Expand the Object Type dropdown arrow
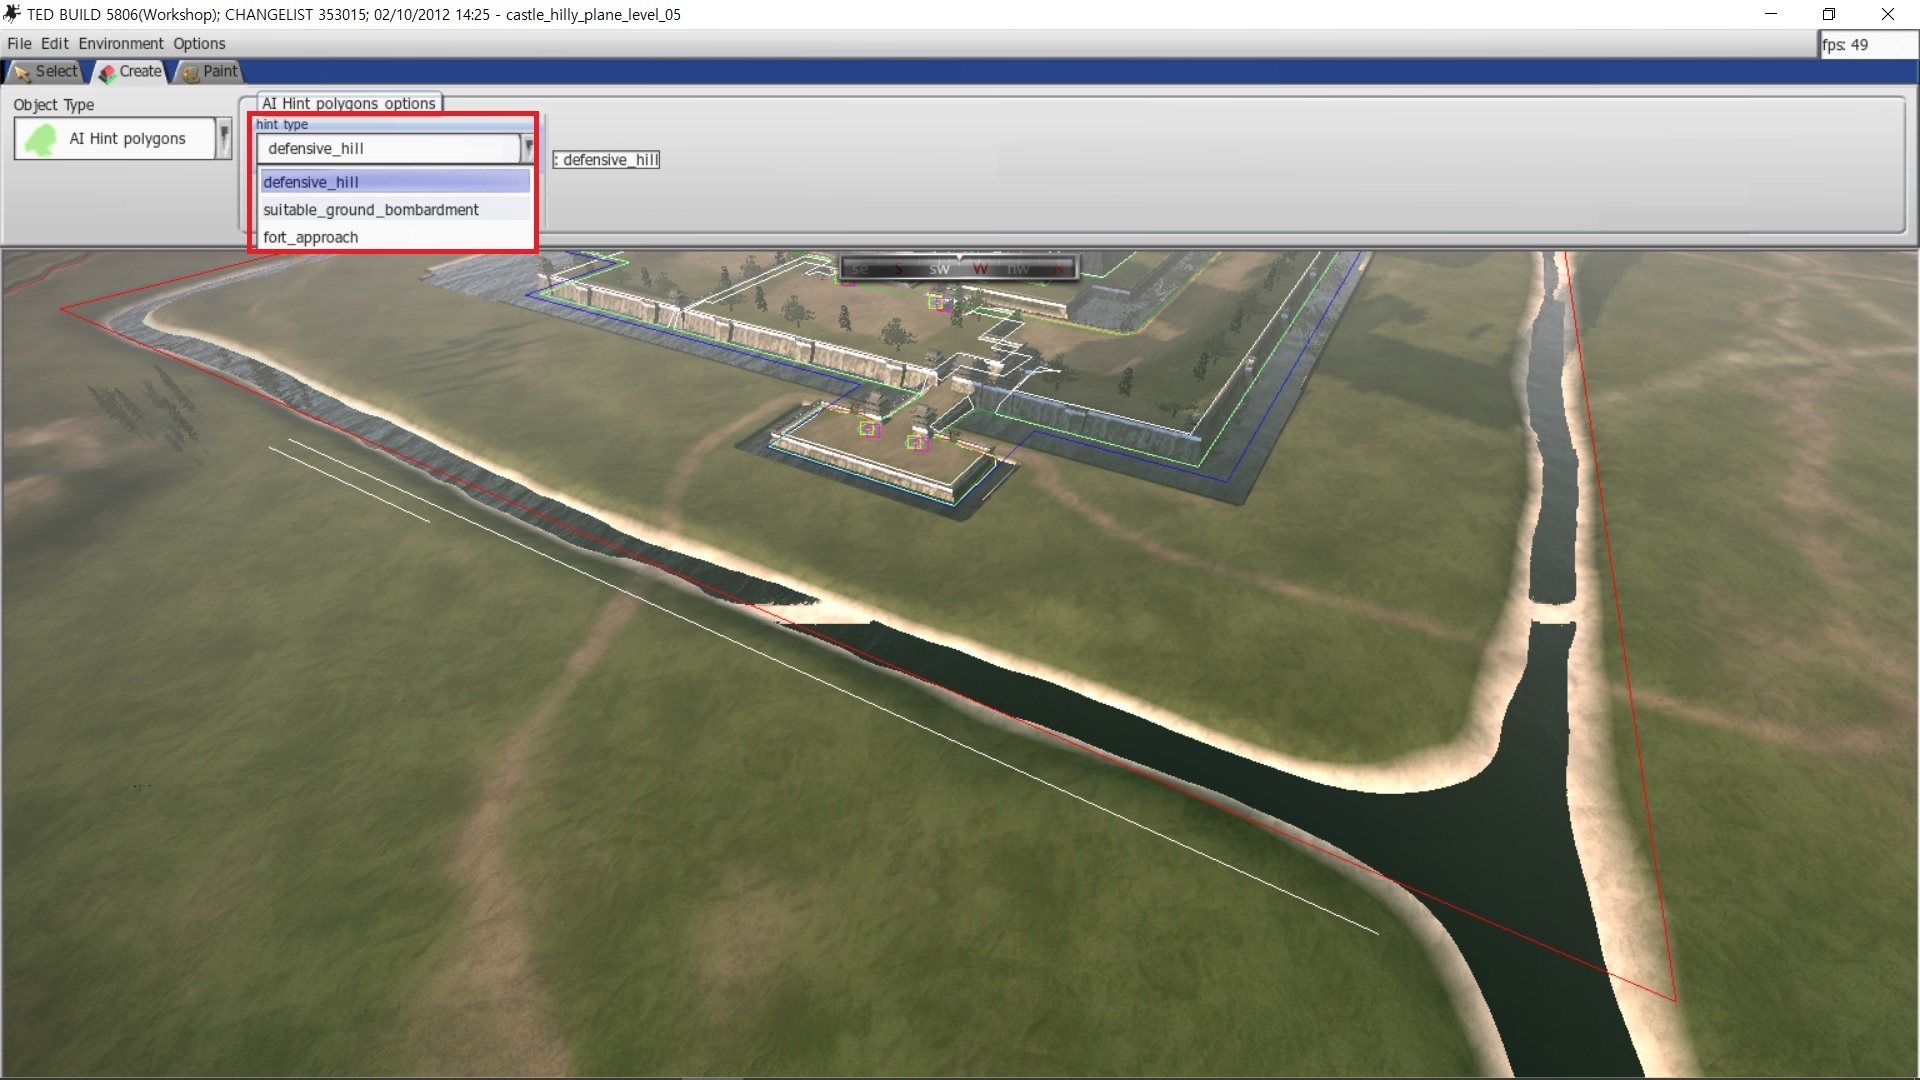This screenshot has width=1920, height=1080. pos(224,139)
